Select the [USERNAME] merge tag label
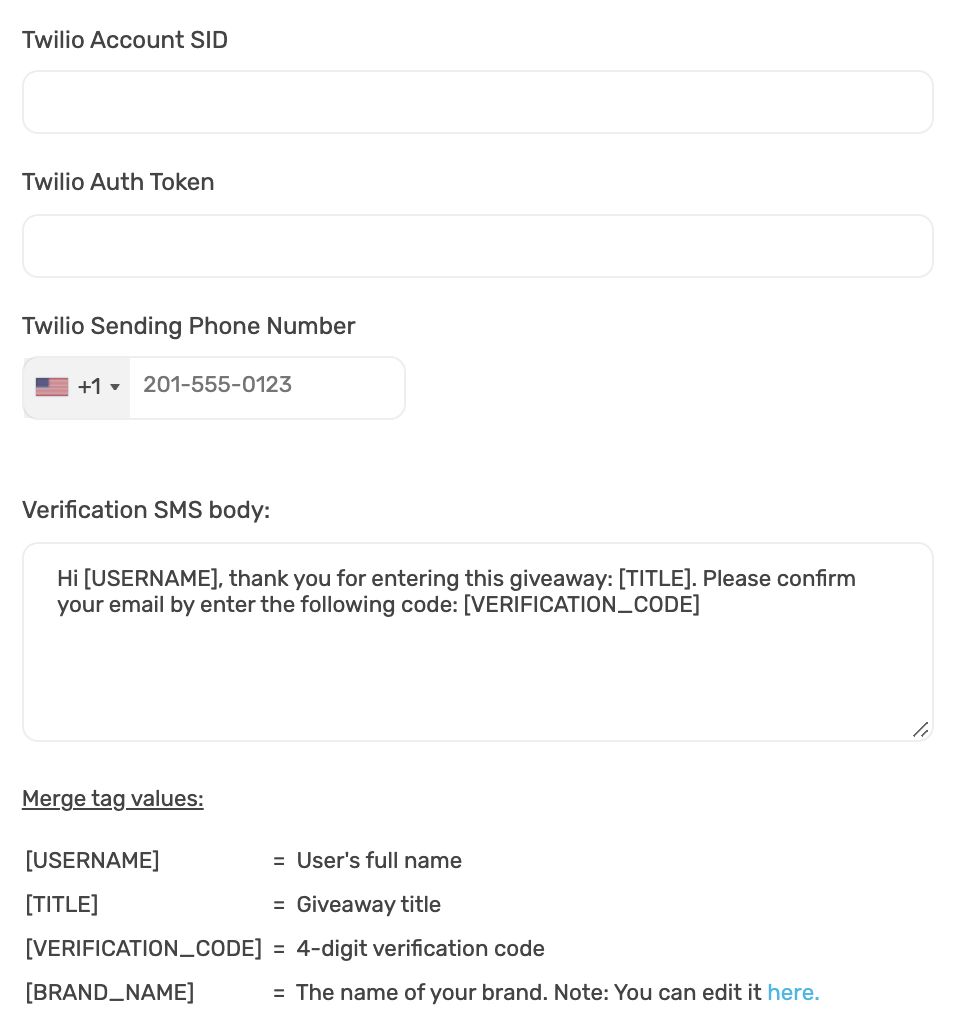This screenshot has height=1030, width=960. [91, 860]
